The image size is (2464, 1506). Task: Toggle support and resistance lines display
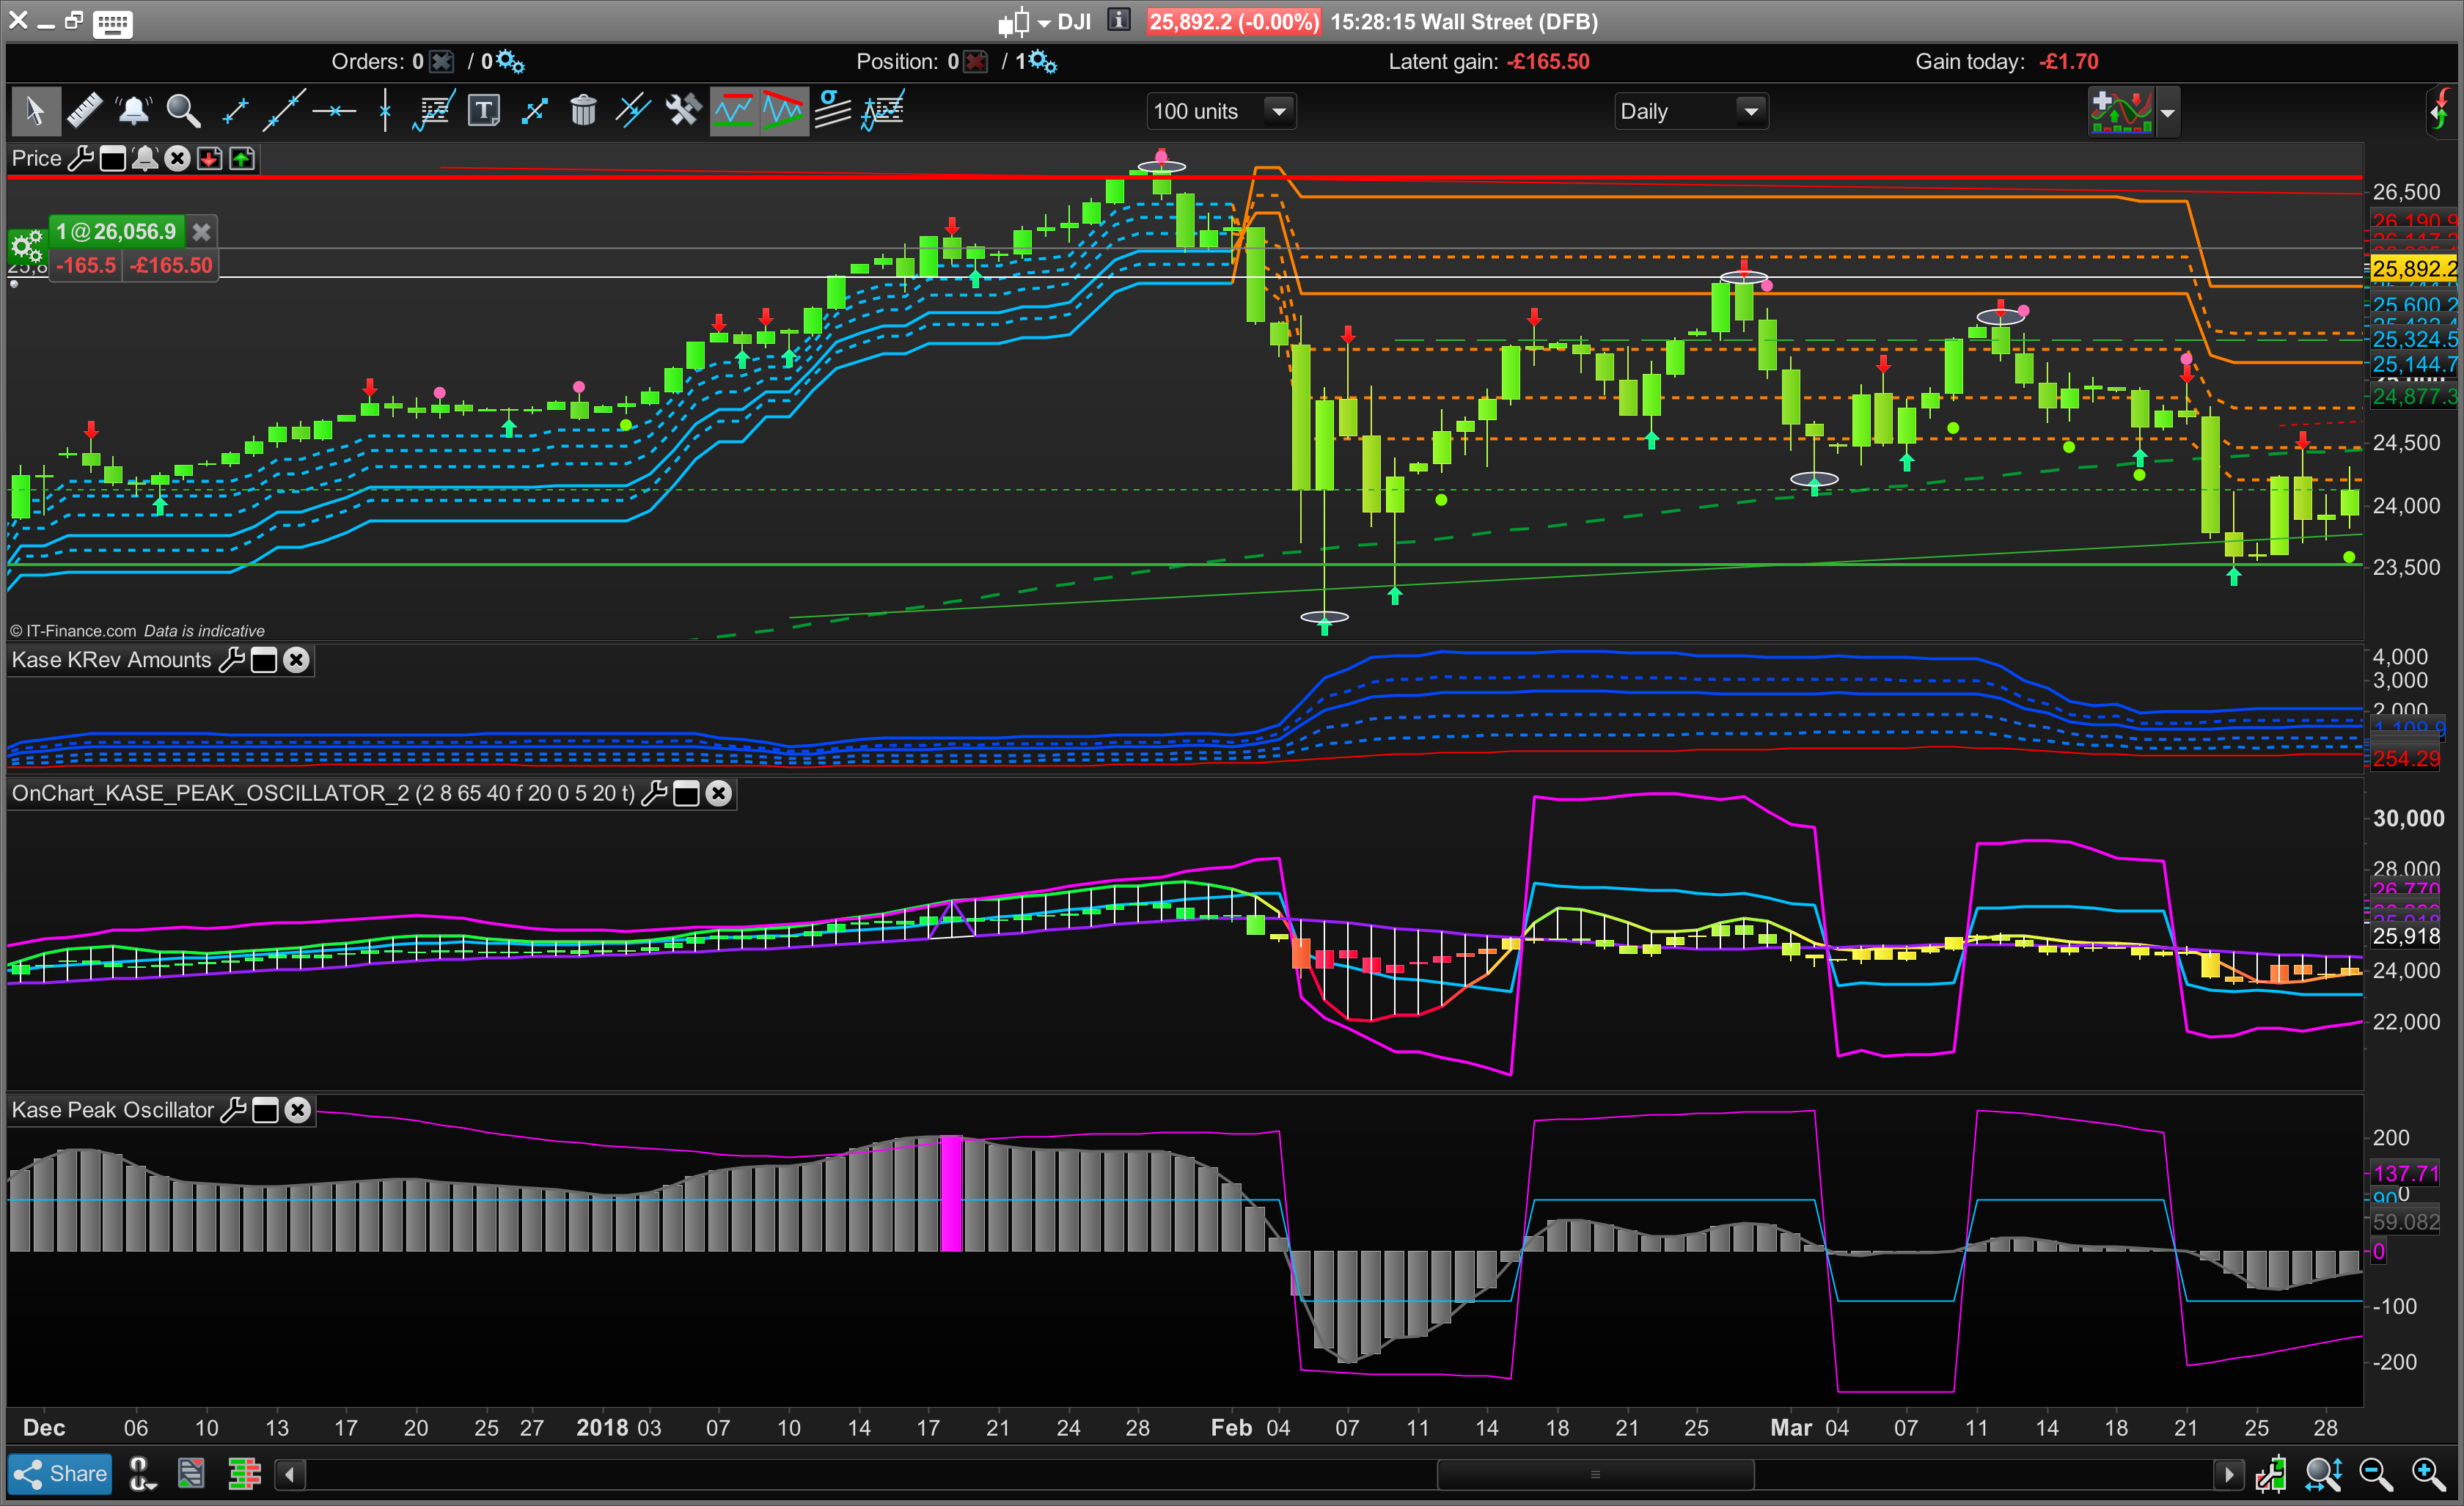[x=733, y=110]
